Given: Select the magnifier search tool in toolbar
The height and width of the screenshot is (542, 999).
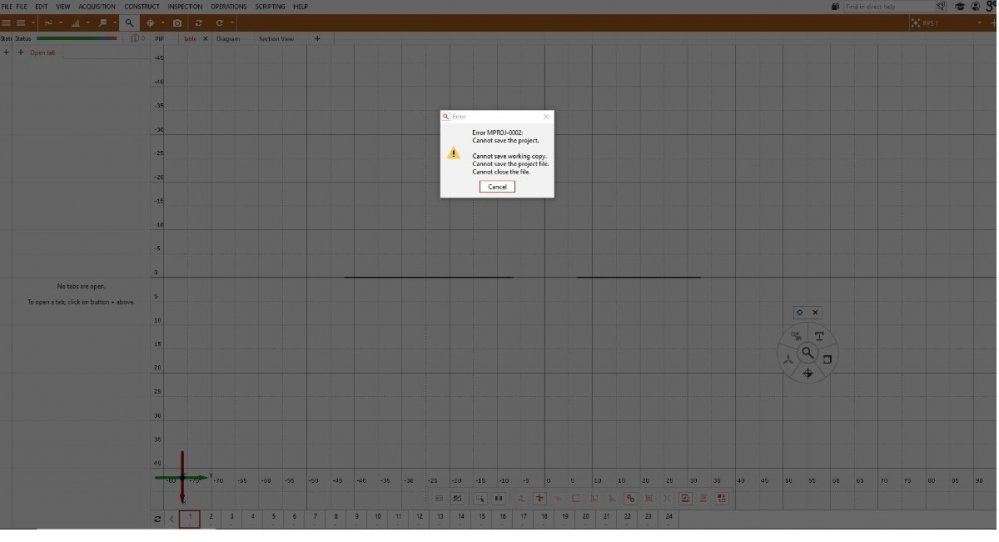Looking at the screenshot, I should pos(129,23).
